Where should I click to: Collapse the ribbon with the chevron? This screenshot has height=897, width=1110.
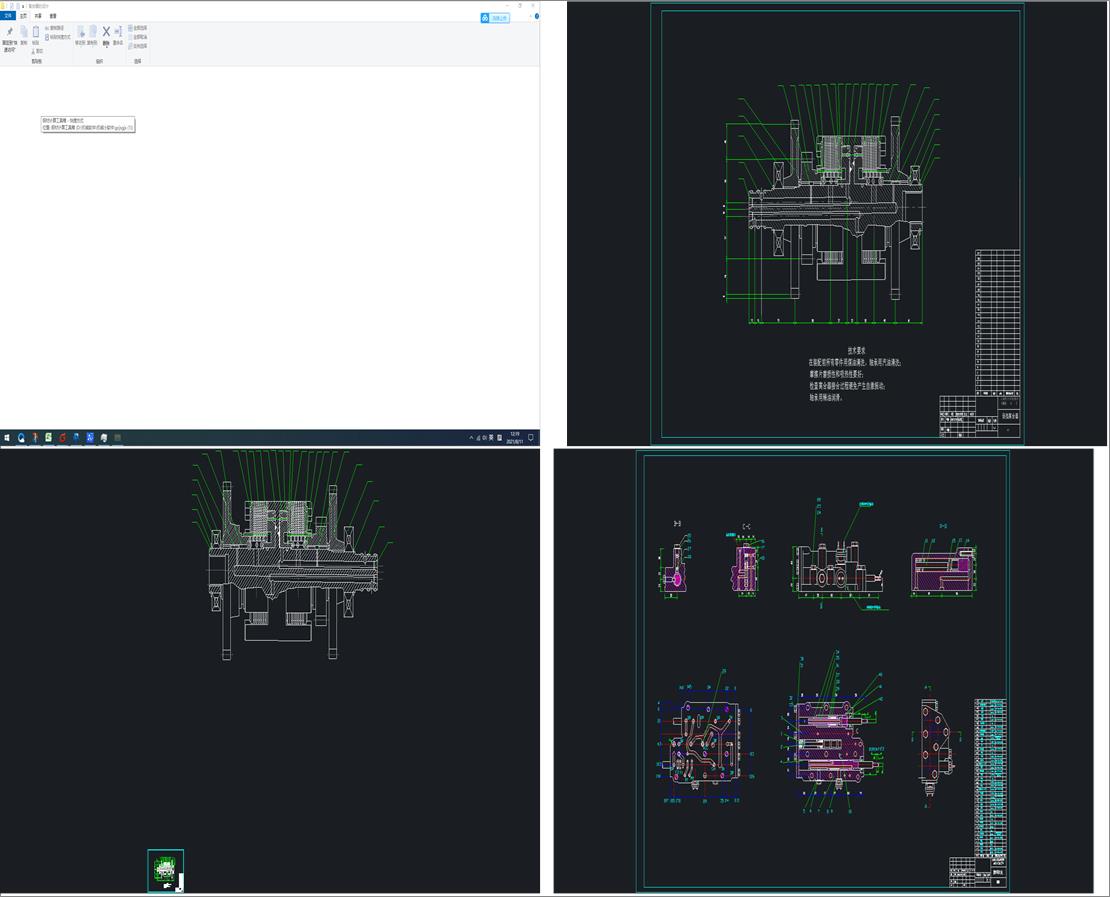pos(530,16)
